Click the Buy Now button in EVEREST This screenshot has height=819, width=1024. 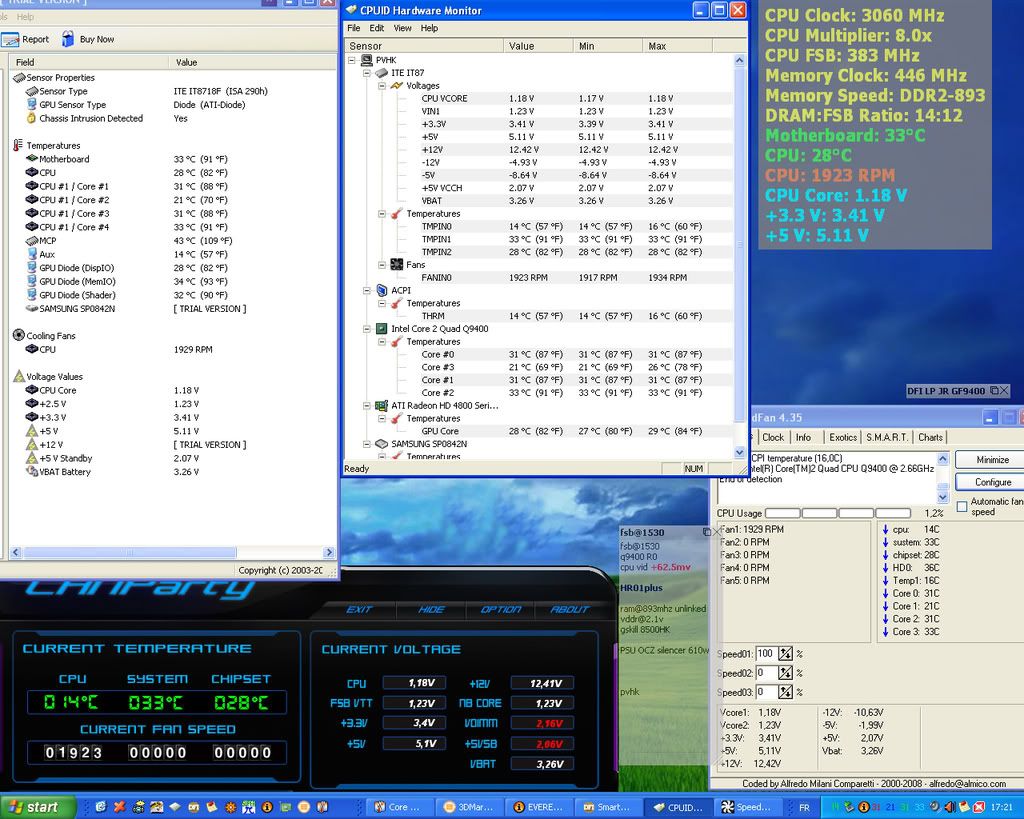78,39
